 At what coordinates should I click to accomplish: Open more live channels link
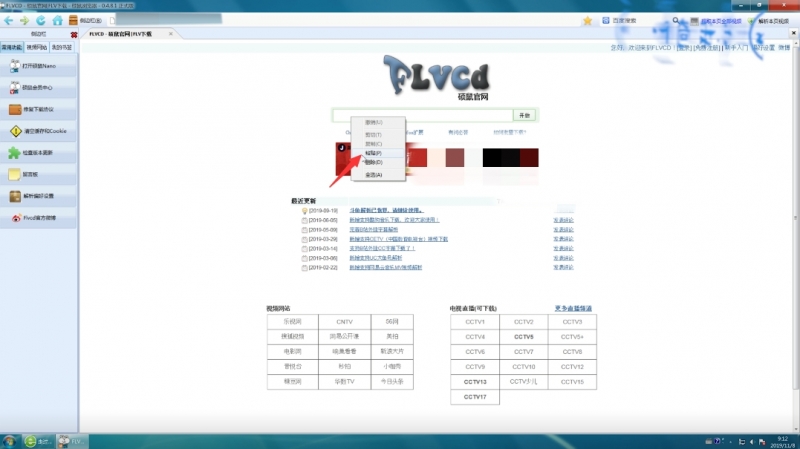click(x=573, y=309)
